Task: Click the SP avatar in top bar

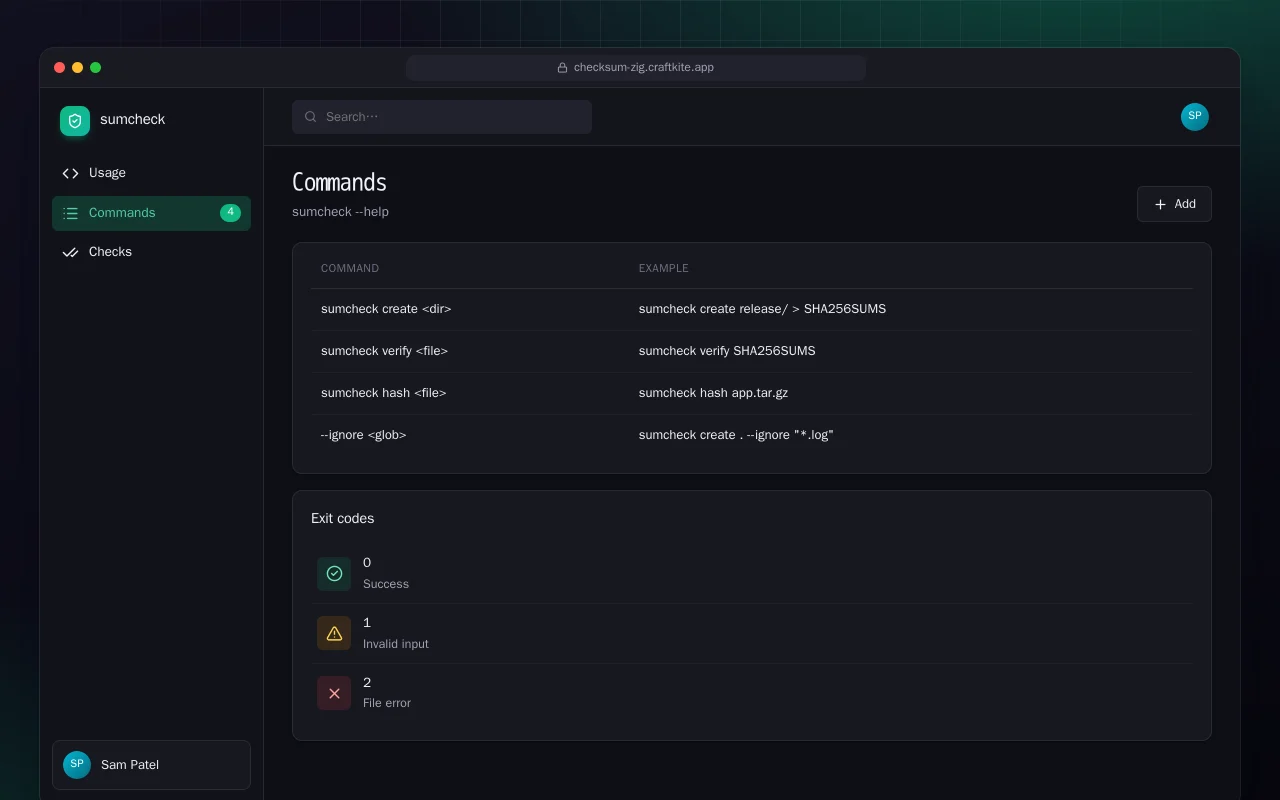Action: (1195, 117)
